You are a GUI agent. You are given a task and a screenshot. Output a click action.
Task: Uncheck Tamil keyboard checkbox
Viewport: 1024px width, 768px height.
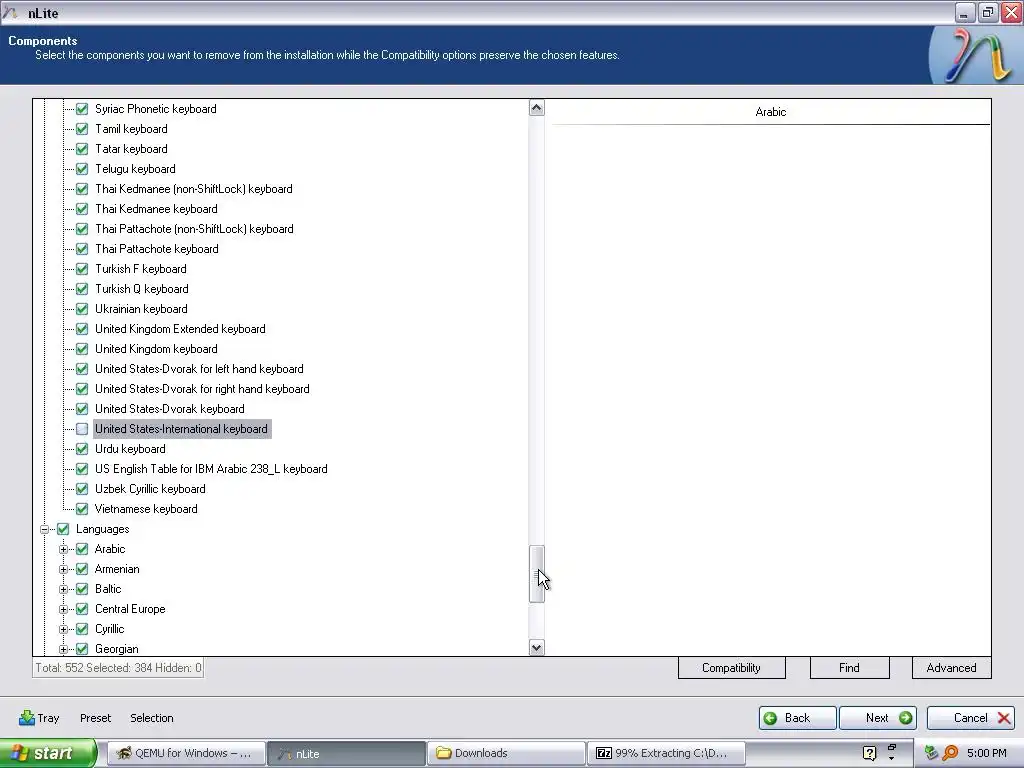click(82, 129)
